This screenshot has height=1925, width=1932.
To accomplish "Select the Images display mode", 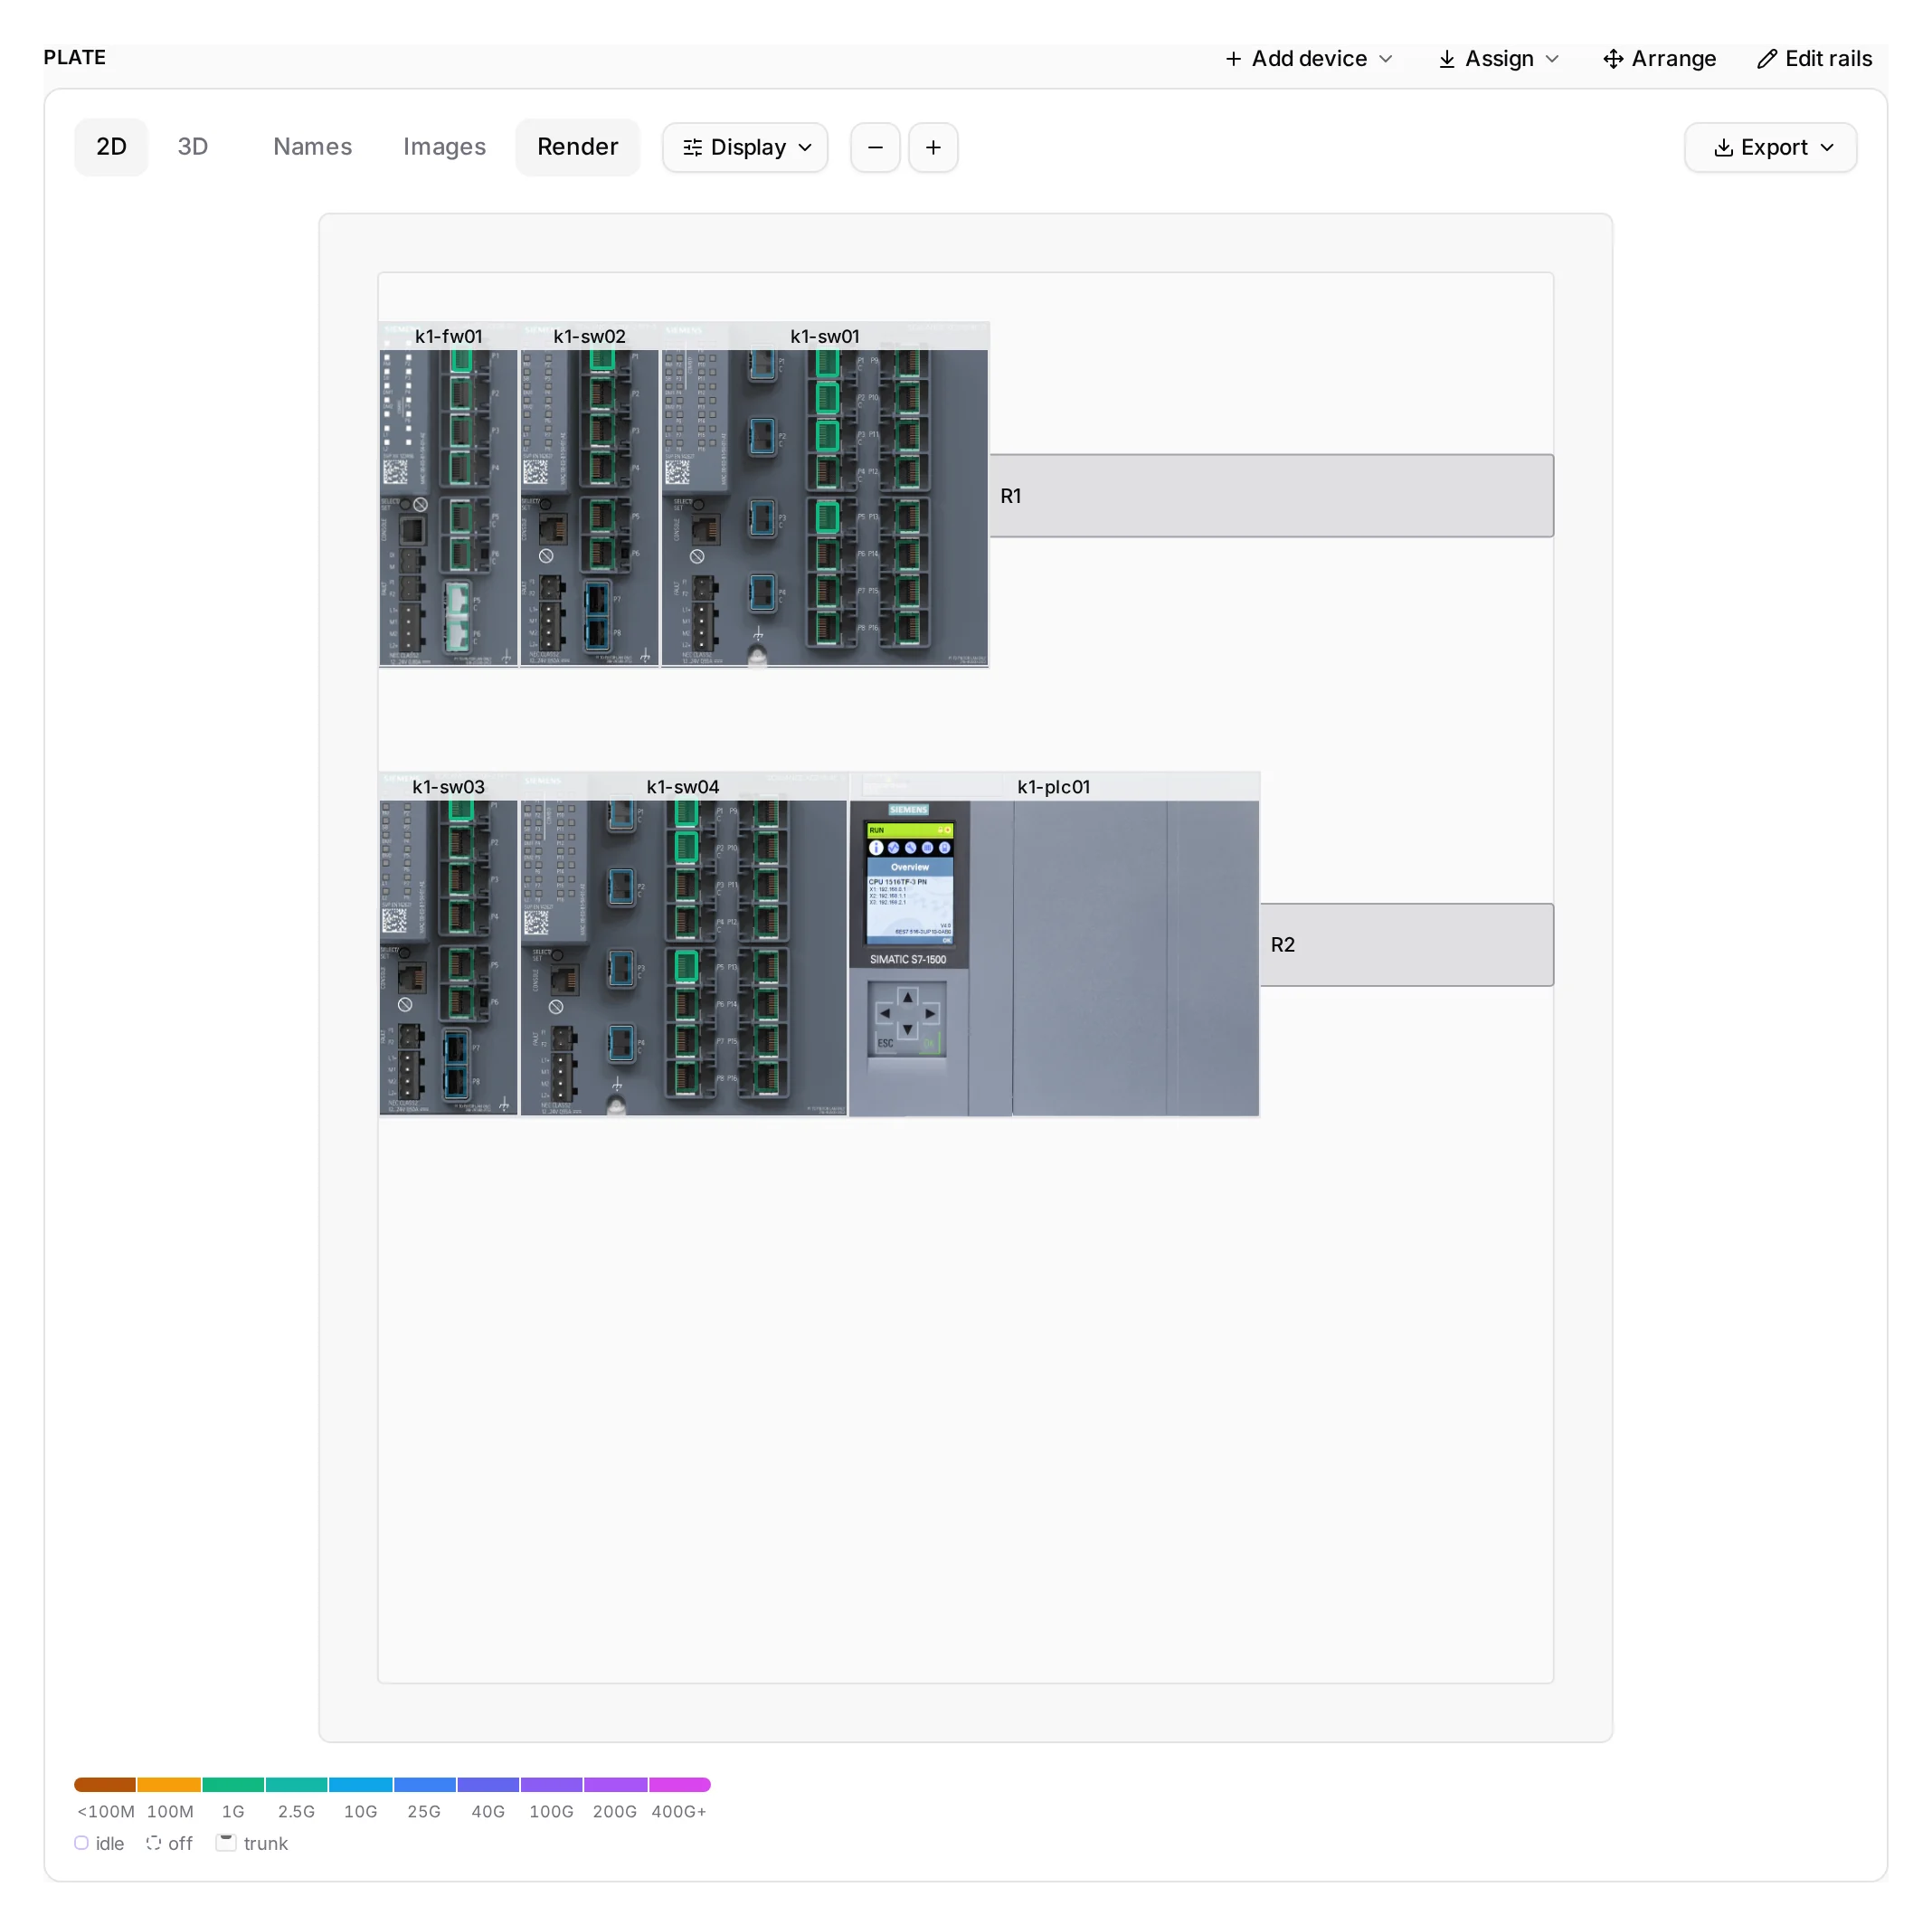I will click(445, 147).
